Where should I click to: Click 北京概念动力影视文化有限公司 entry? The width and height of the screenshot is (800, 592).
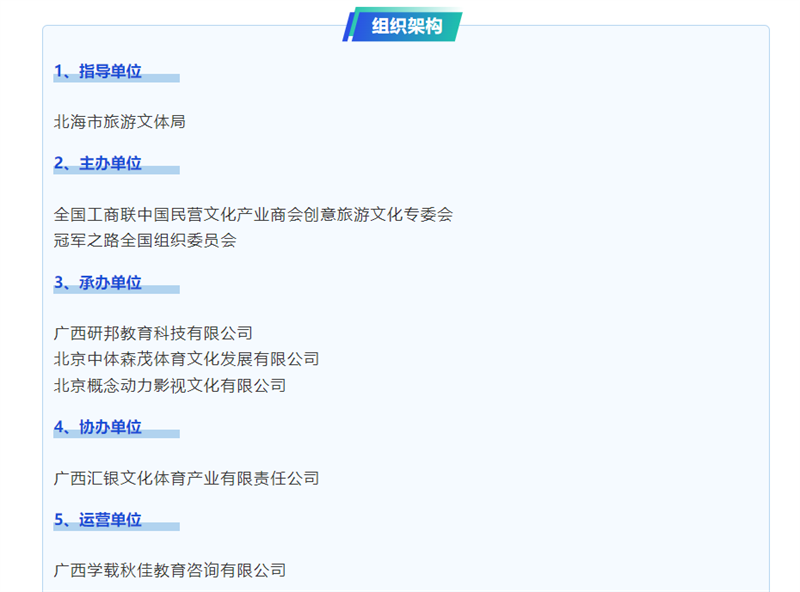click(x=170, y=385)
